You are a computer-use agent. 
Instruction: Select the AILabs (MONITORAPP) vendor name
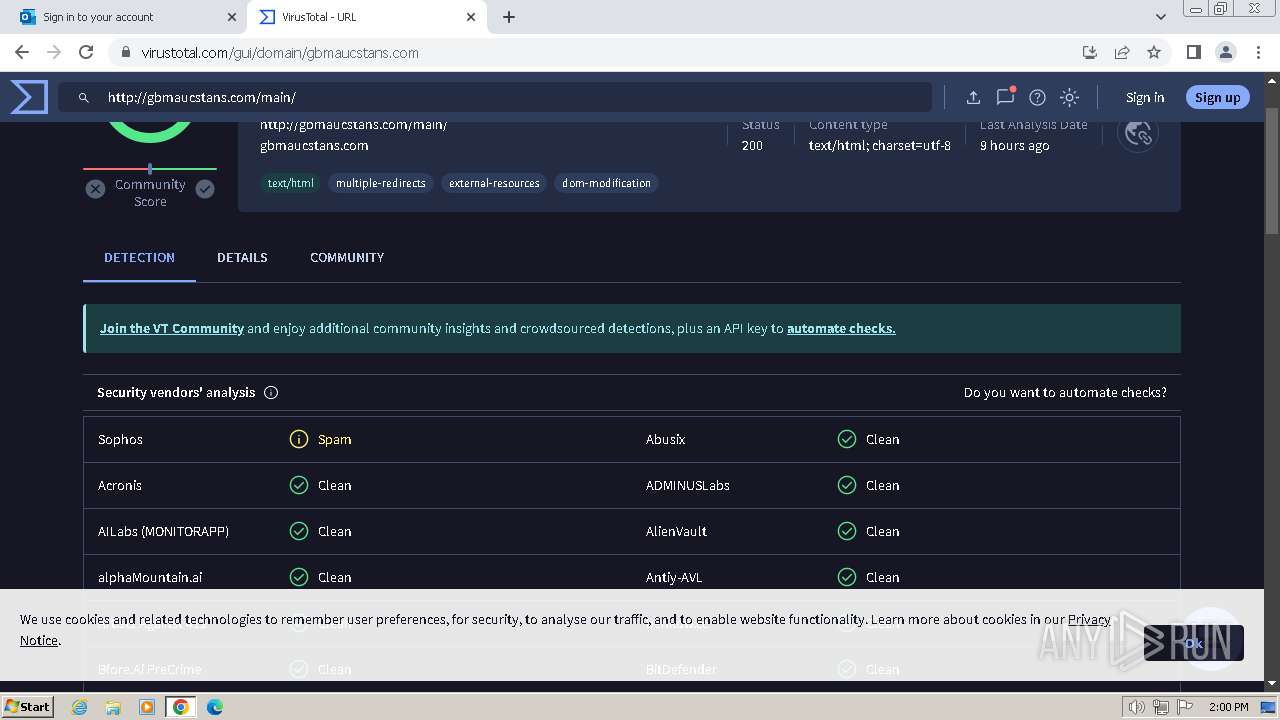(163, 531)
